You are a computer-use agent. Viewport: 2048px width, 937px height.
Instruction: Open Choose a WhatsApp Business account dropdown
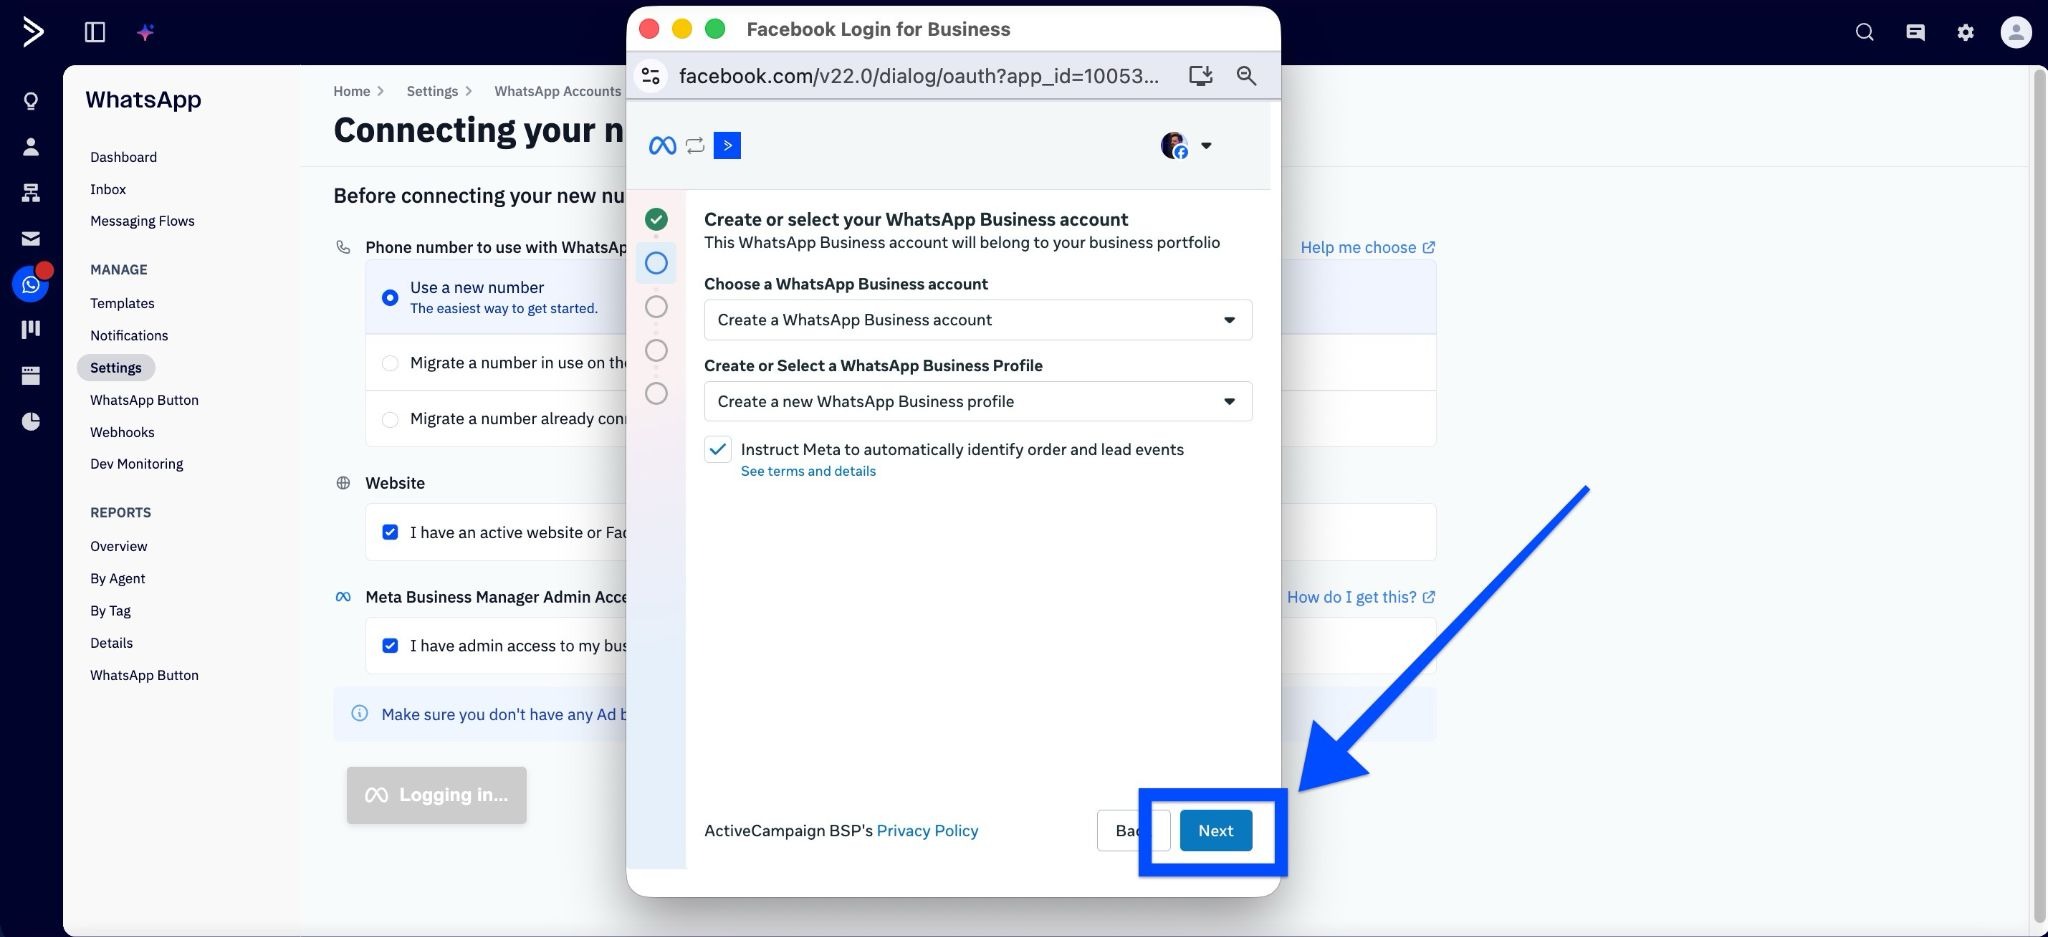tap(978, 320)
